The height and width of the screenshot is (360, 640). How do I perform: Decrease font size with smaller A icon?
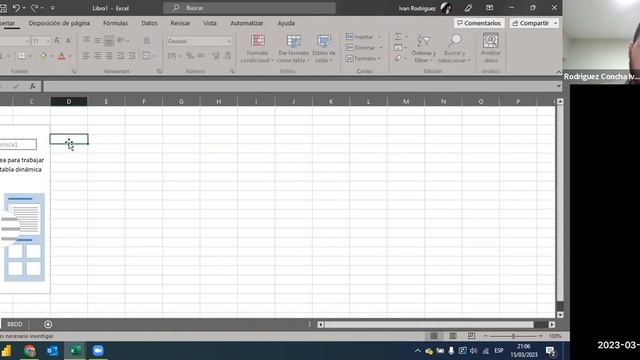[68, 41]
